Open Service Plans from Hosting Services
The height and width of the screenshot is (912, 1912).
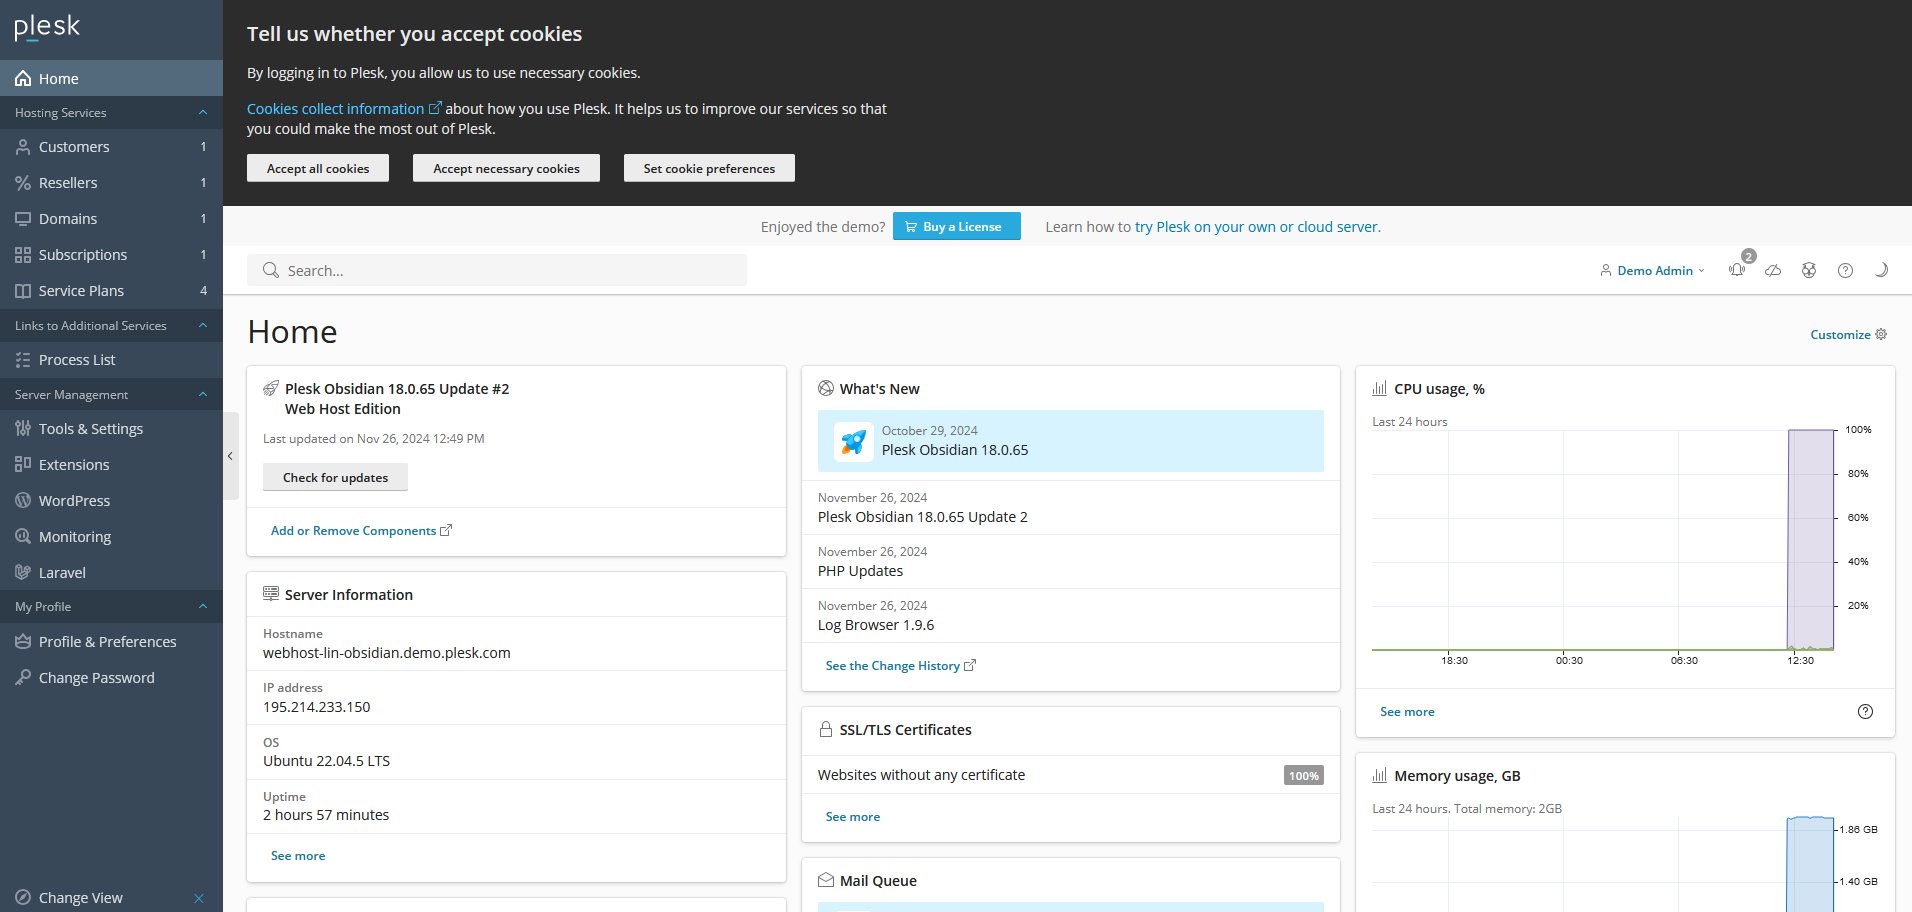[x=81, y=290]
